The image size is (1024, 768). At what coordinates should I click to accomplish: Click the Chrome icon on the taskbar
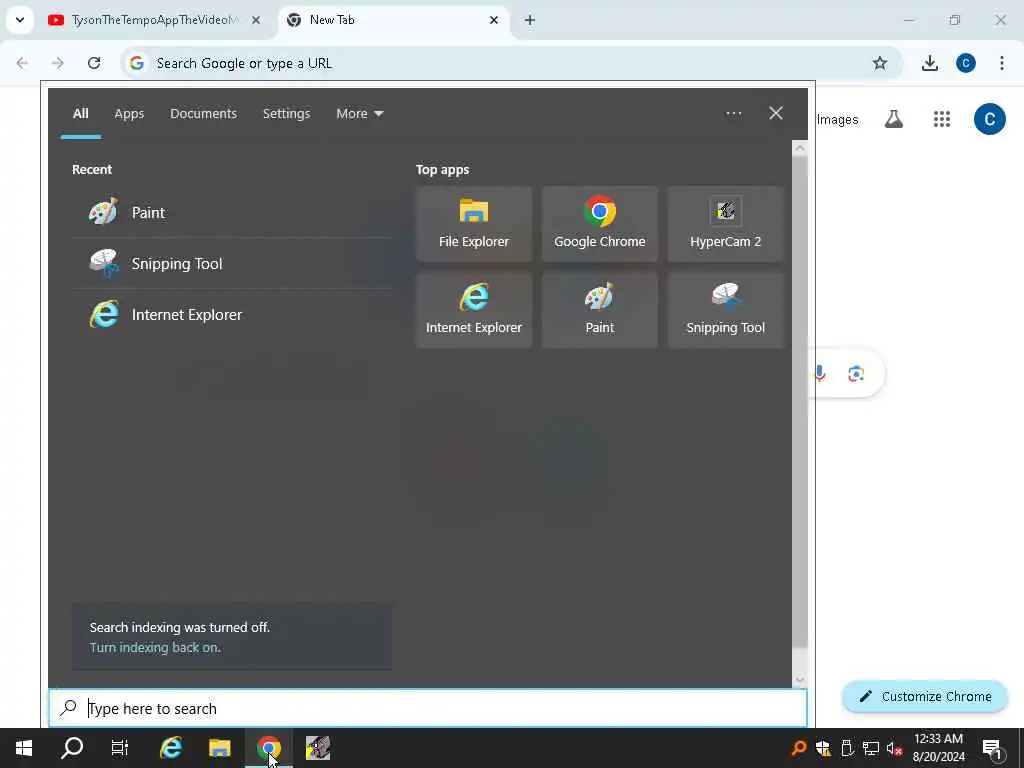(268, 748)
